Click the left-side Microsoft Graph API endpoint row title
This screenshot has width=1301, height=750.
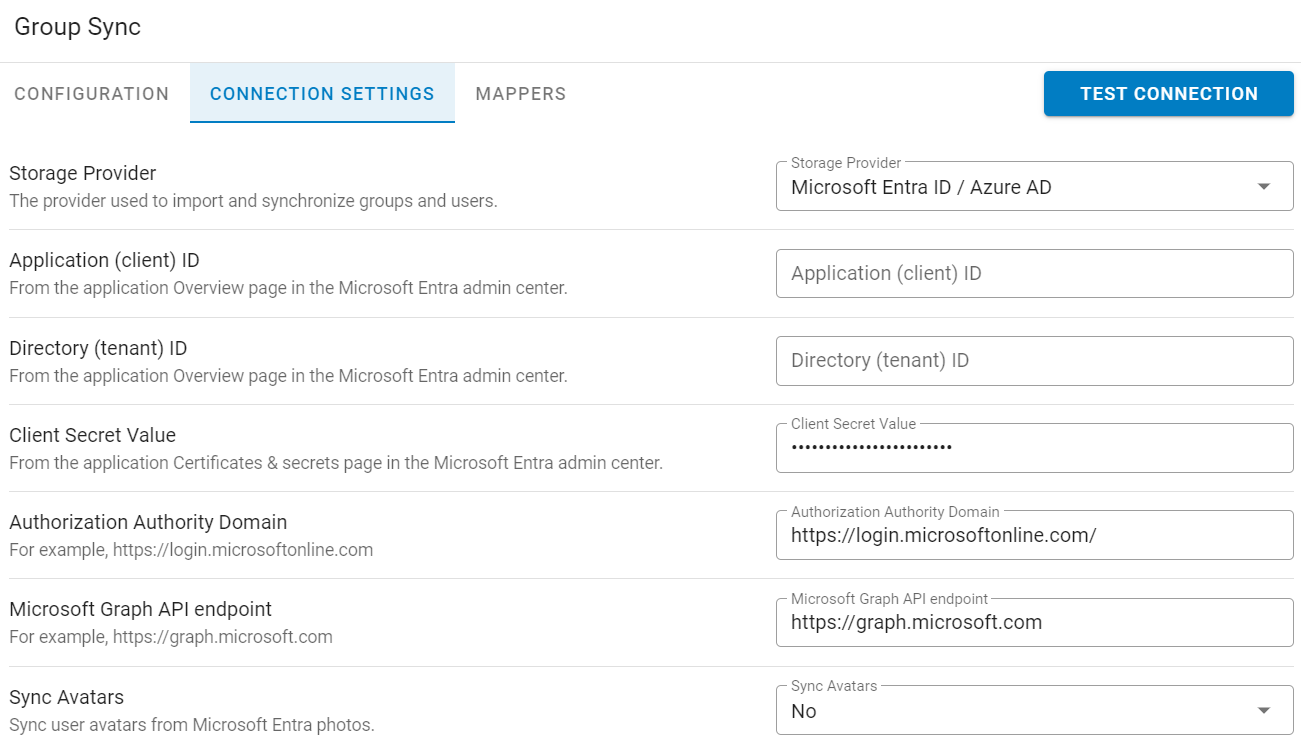140,609
